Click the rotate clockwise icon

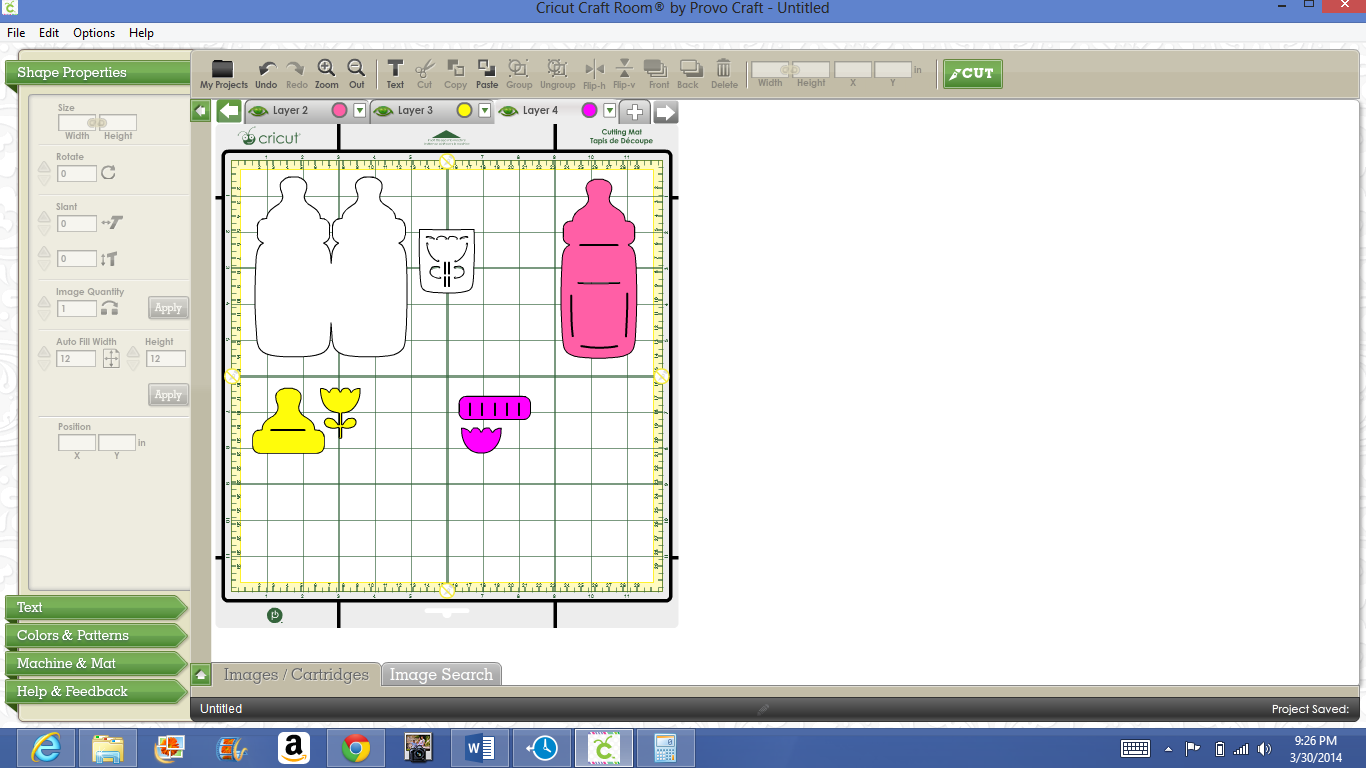point(108,173)
